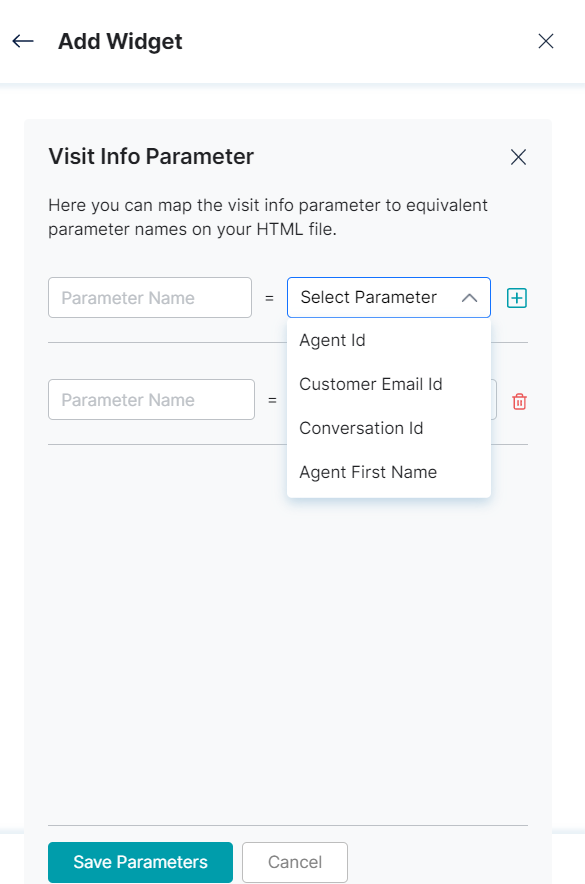Click the Add Widget title
The image size is (585, 884).
pos(120,41)
